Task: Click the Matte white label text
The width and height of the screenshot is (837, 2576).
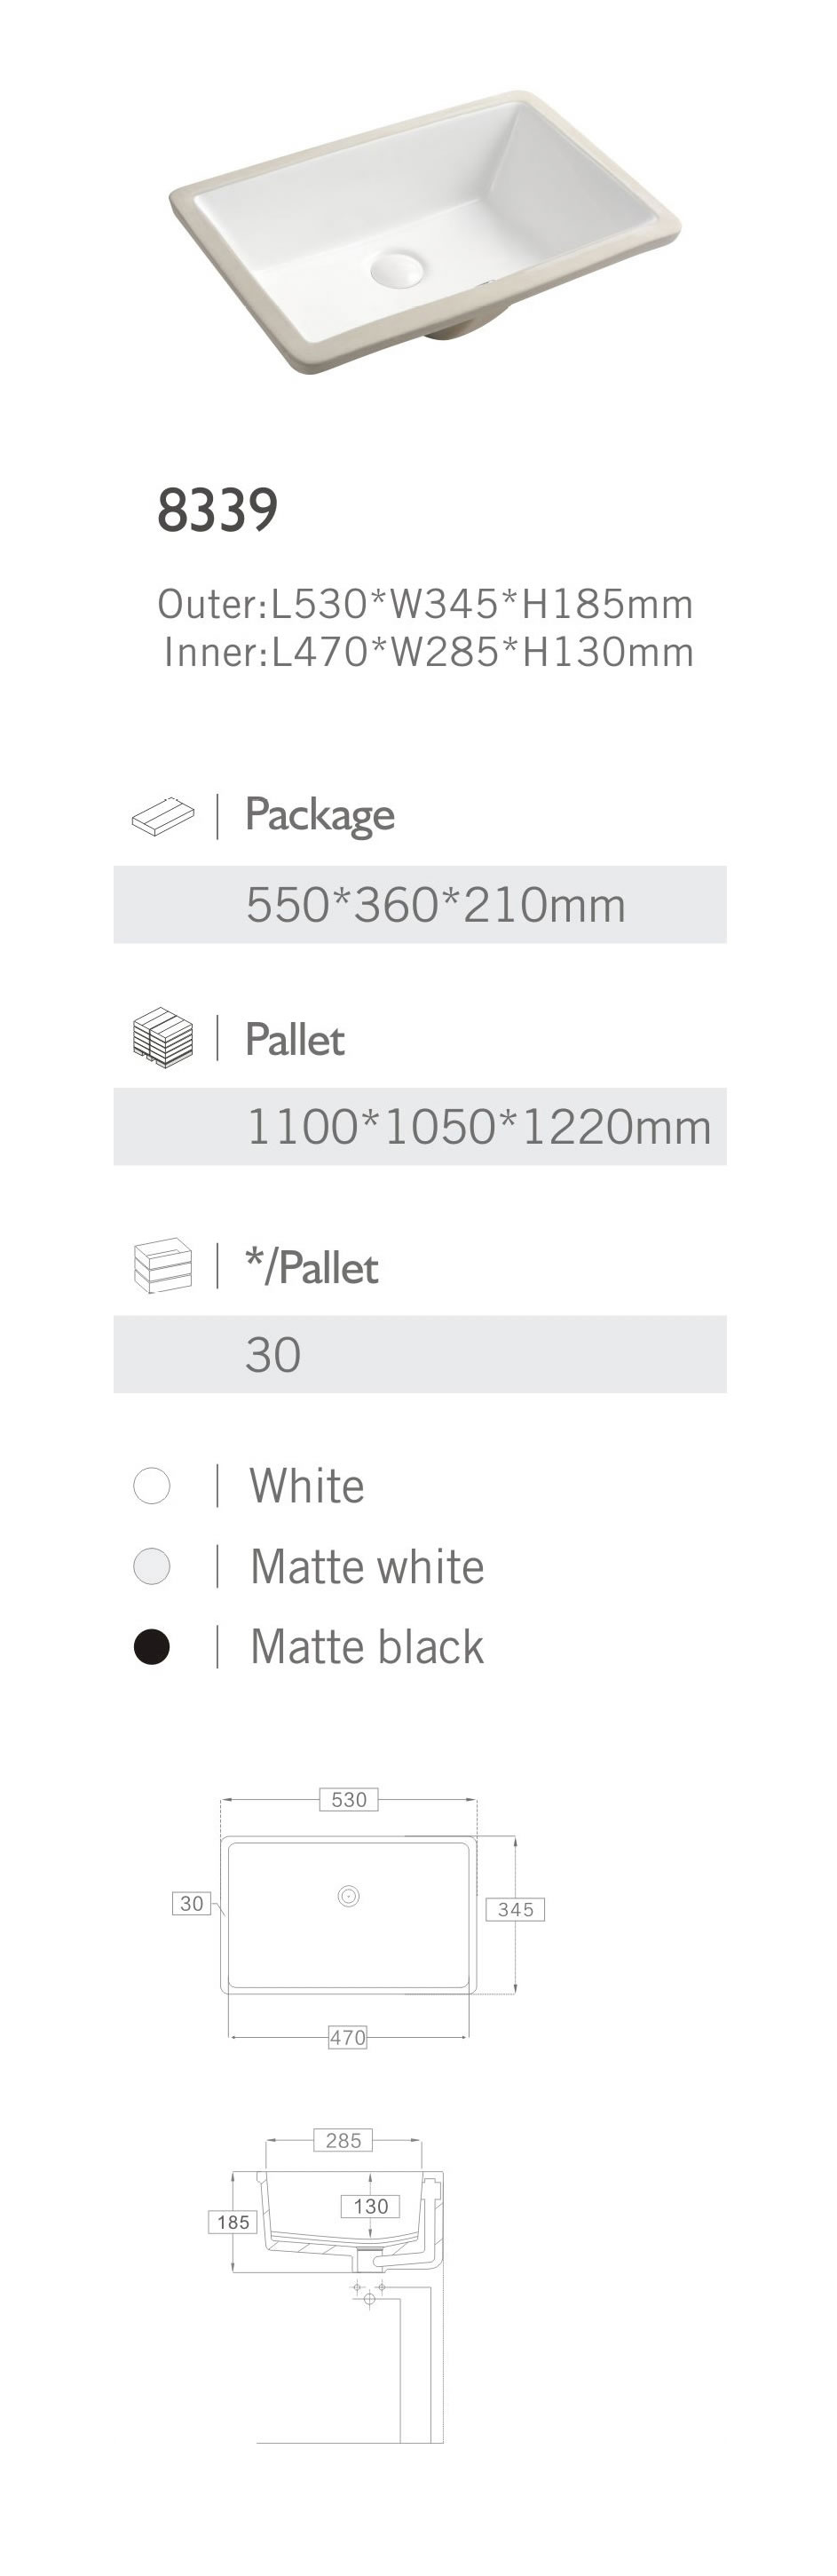Action: pyautogui.click(x=366, y=1566)
